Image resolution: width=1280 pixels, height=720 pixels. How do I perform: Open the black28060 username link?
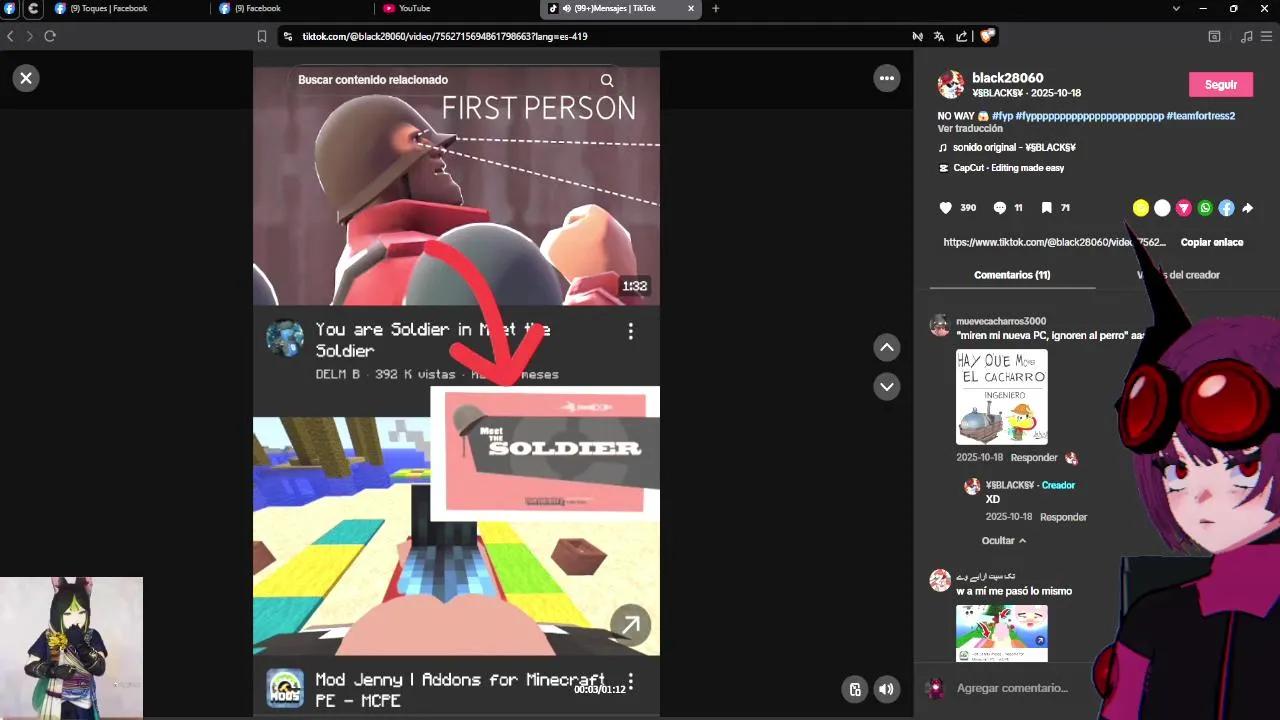[1007, 78]
